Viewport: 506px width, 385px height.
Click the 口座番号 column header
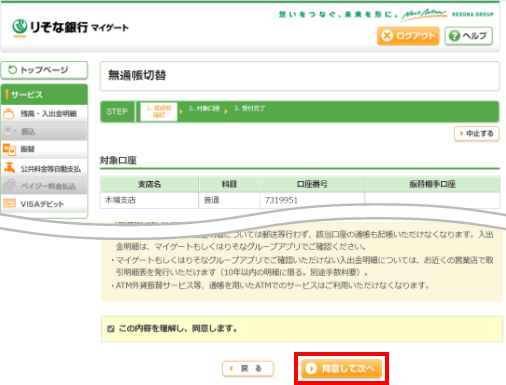point(312,184)
